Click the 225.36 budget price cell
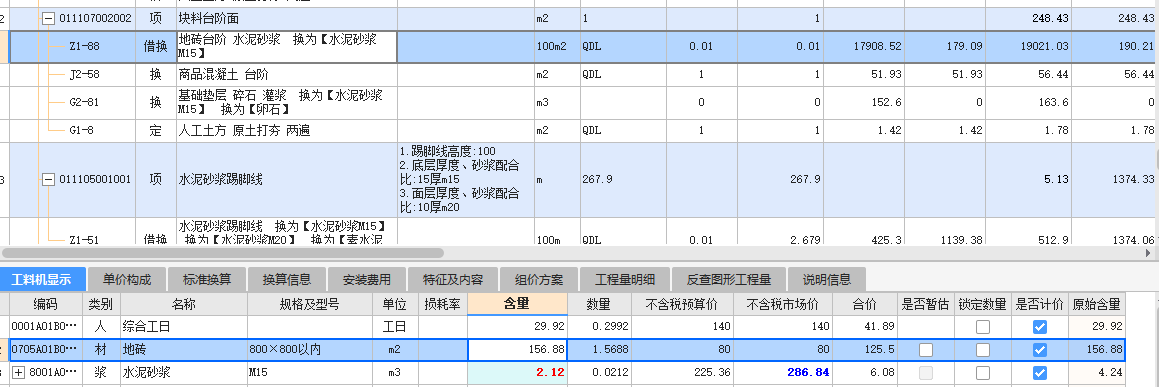Image resolution: width=1159 pixels, height=387 pixels. point(682,373)
